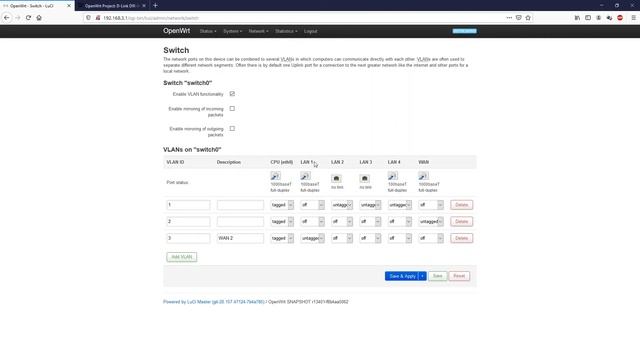
Task: Click LAN 3 no-link port icon
Action: pos(364,178)
